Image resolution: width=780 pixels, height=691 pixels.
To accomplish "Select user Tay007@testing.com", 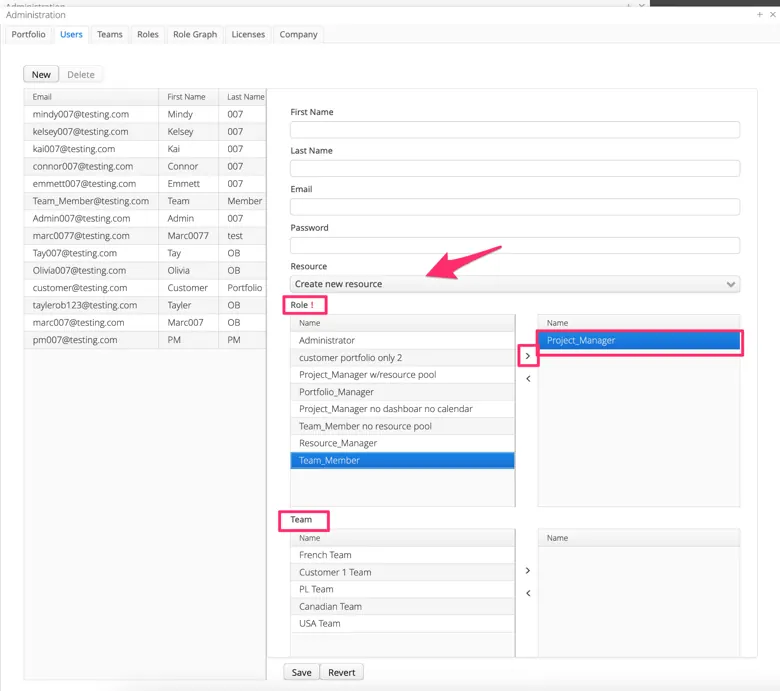I will (x=145, y=253).
